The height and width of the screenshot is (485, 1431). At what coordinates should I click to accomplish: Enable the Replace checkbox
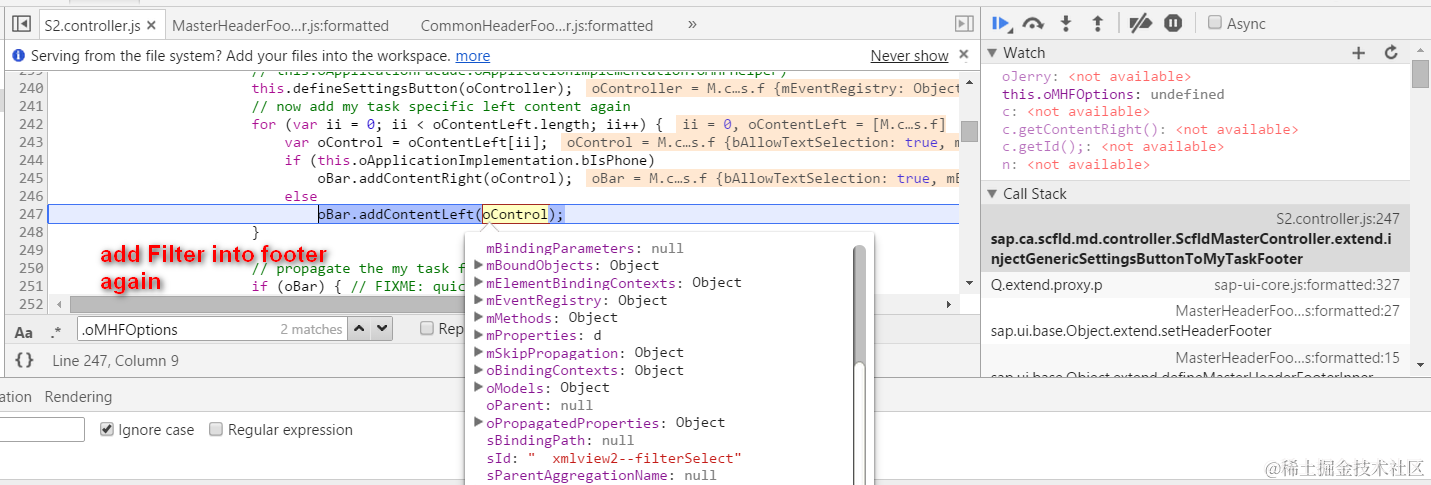[427, 328]
